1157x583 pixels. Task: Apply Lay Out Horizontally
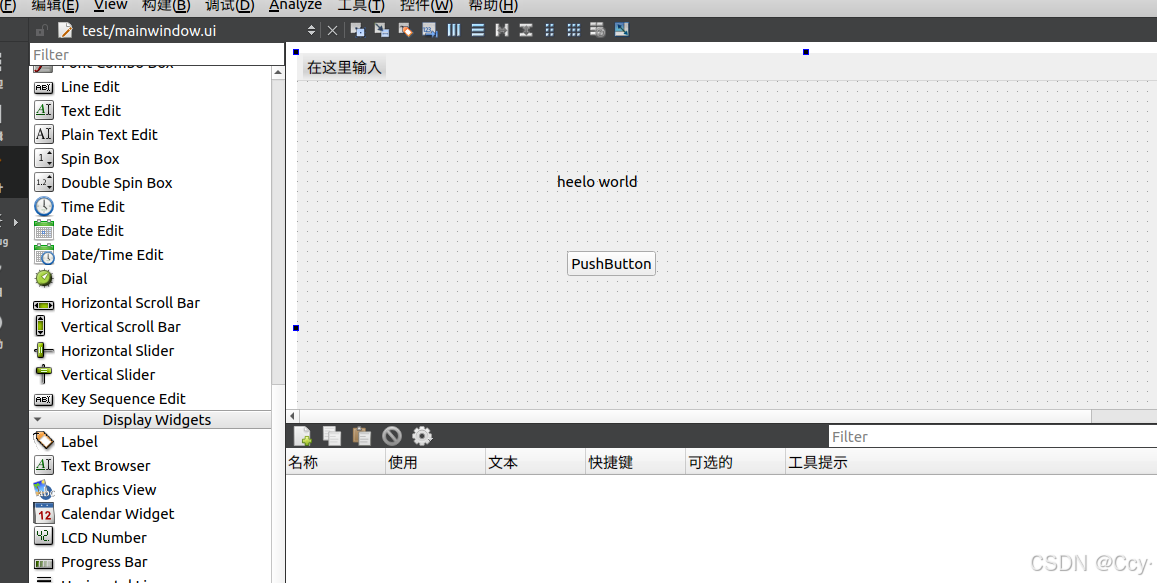[x=454, y=30]
